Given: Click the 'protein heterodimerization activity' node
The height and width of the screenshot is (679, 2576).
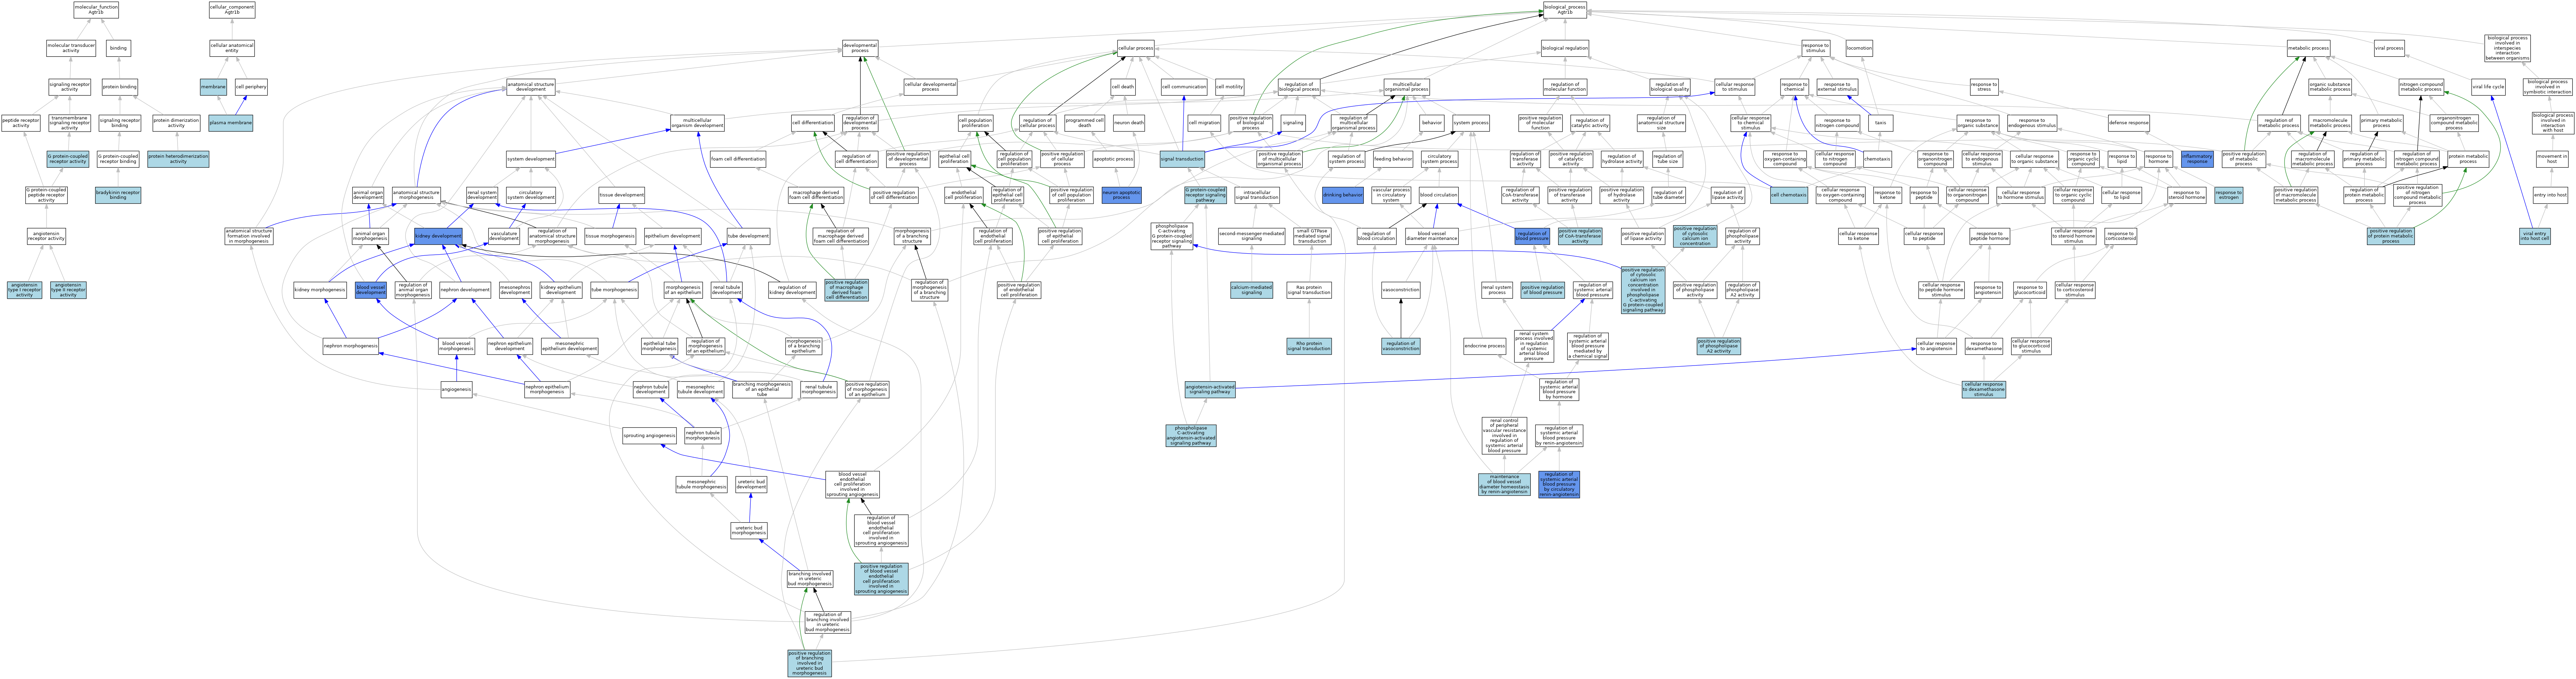Looking at the screenshot, I should [x=178, y=159].
